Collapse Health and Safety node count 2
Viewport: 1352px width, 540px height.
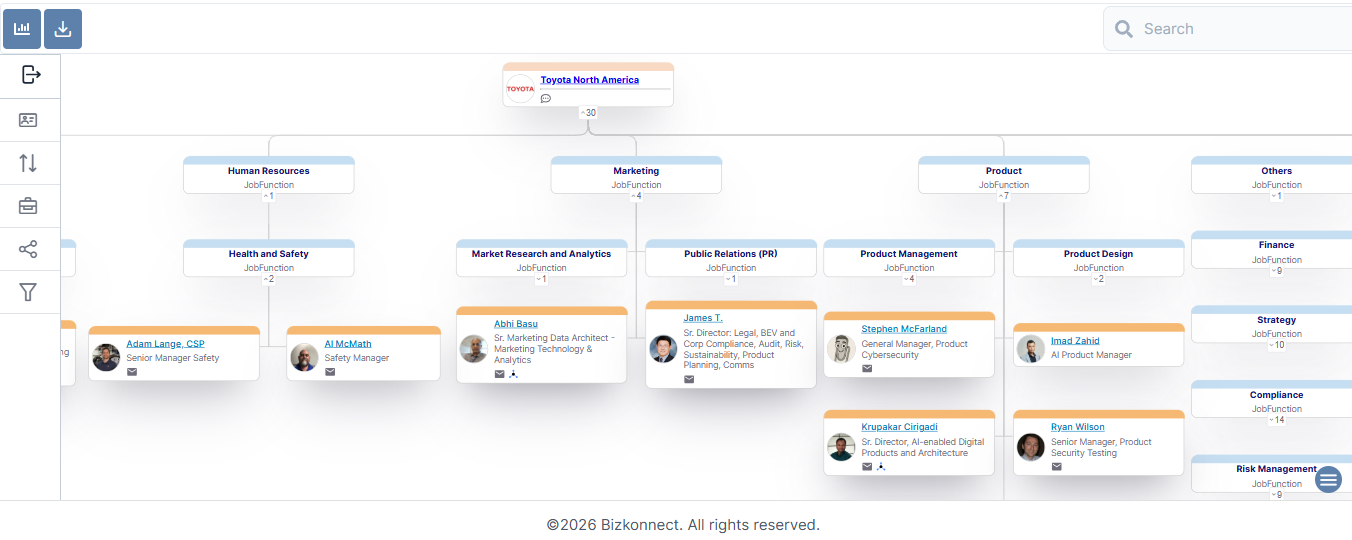pos(268,279)
